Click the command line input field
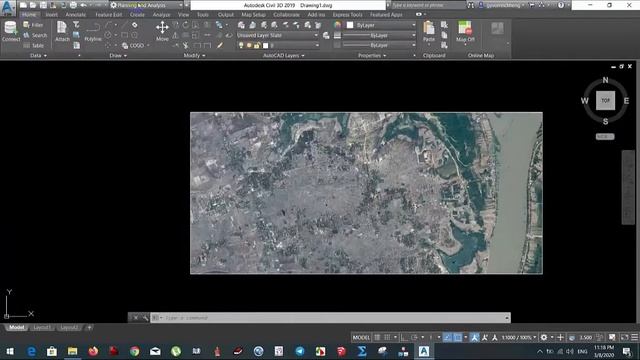This screenshot has width=640, height=360. click(330, 318)
